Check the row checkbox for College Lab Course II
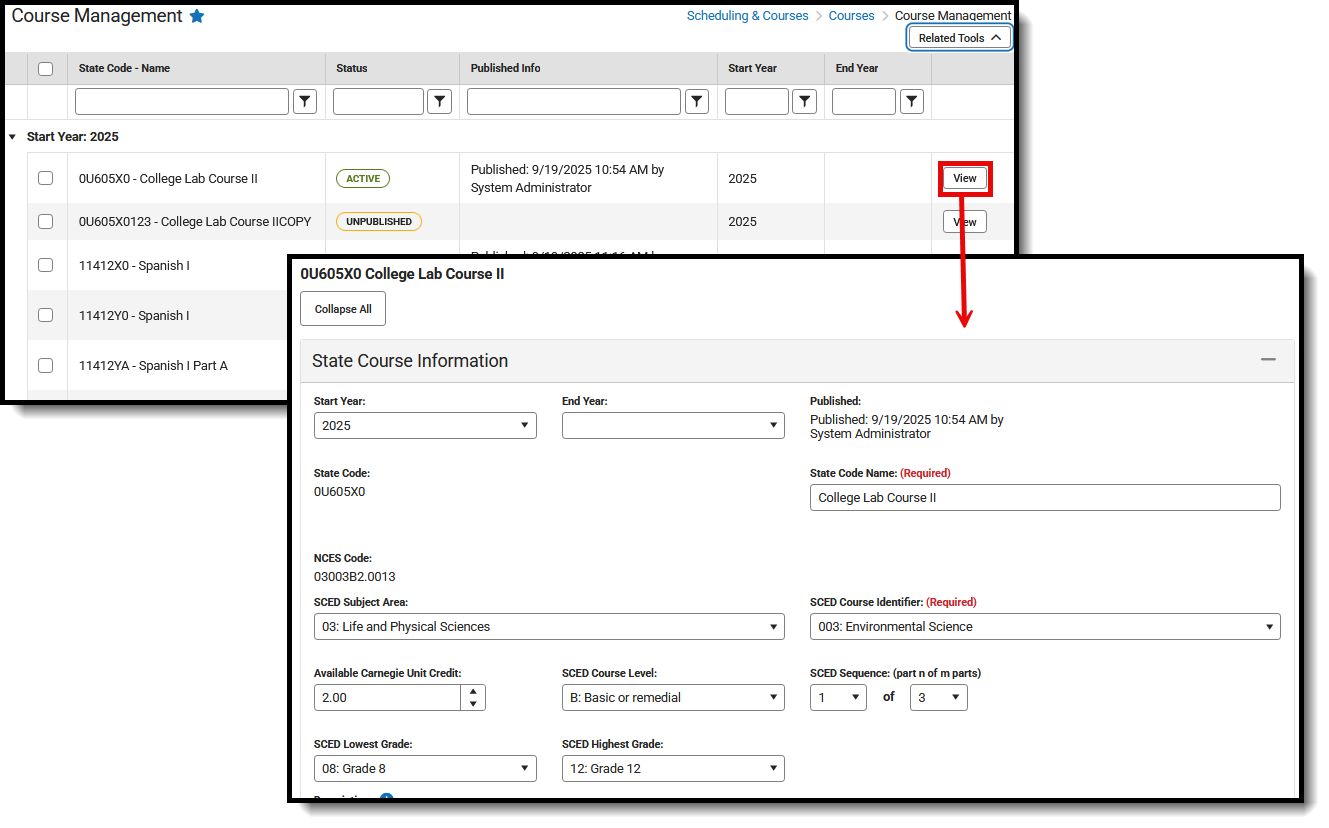Screen dimensions: 1329x828 [x=46, y=178]
